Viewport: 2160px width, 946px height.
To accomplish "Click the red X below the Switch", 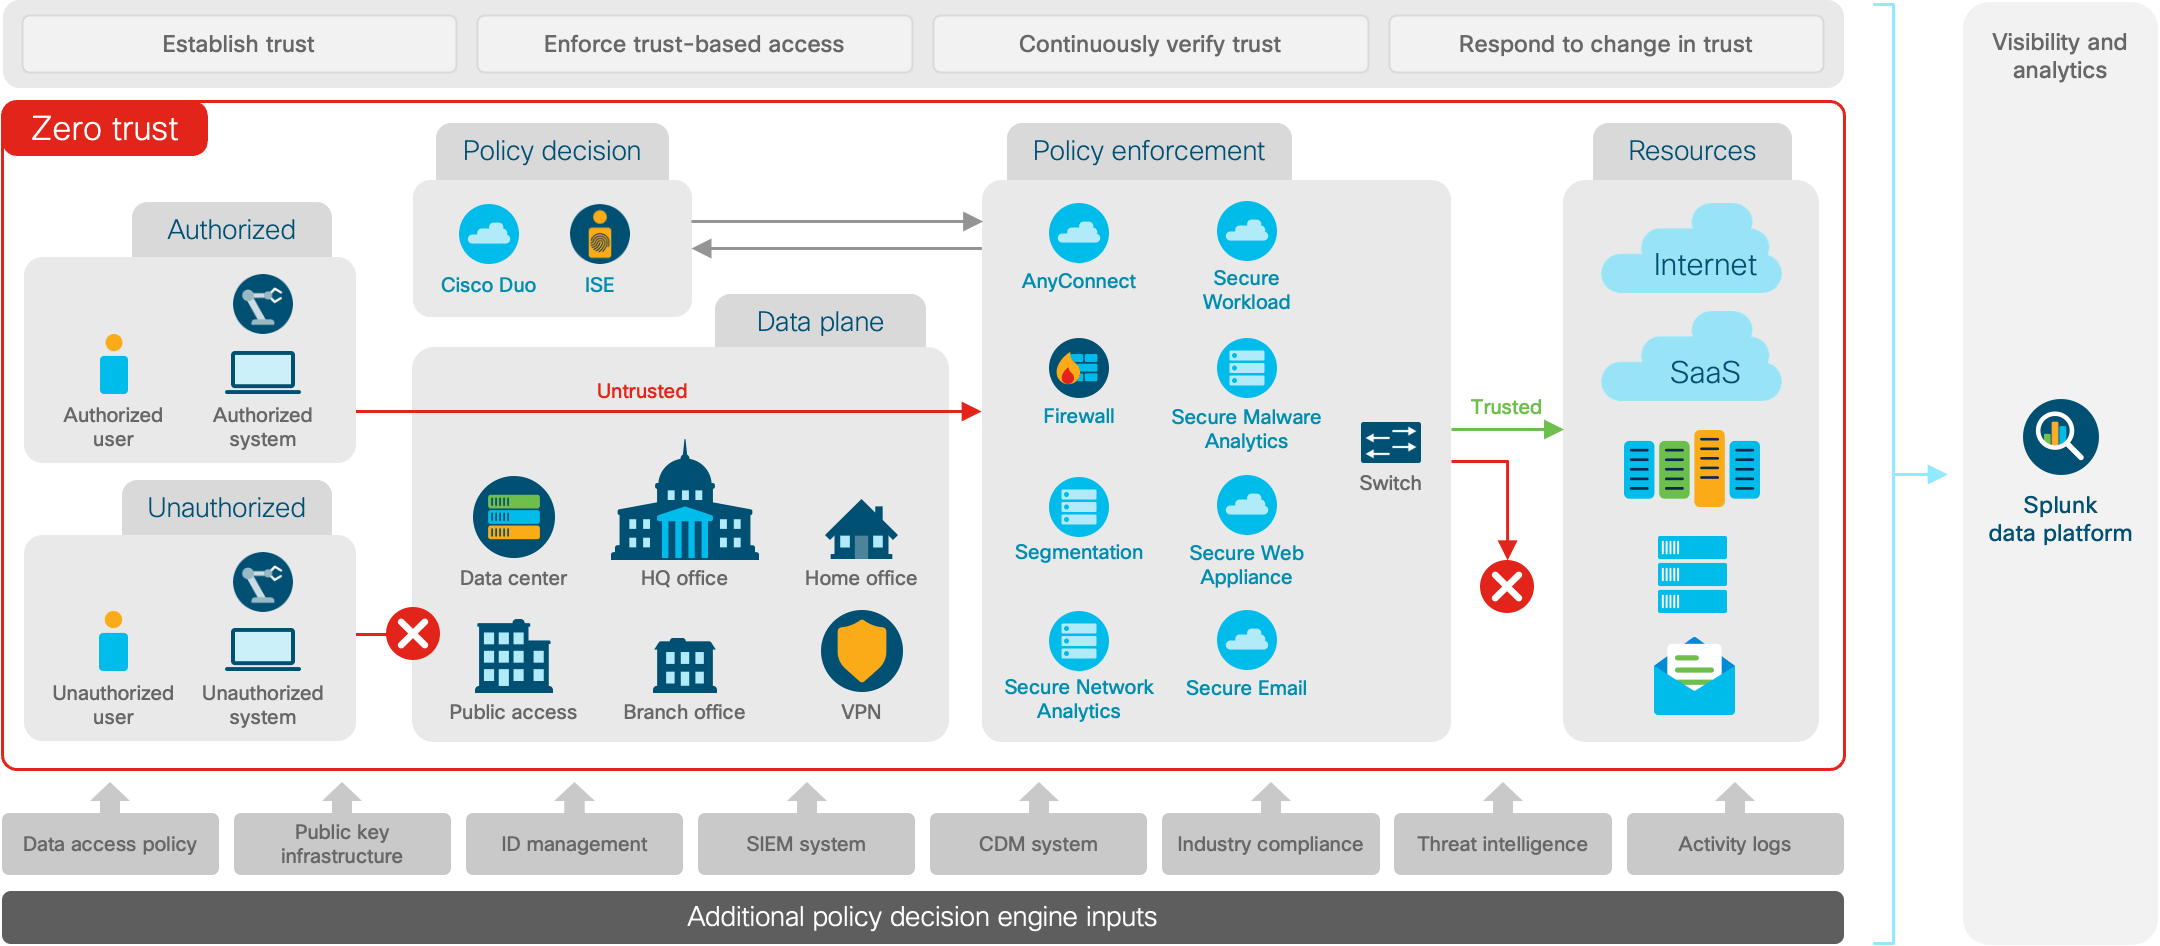I will click(1507, 586).
